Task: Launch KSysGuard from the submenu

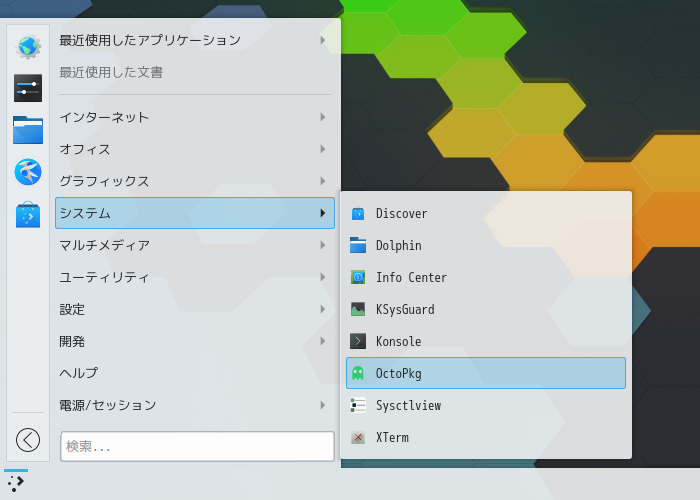Action: click(486, 309)
